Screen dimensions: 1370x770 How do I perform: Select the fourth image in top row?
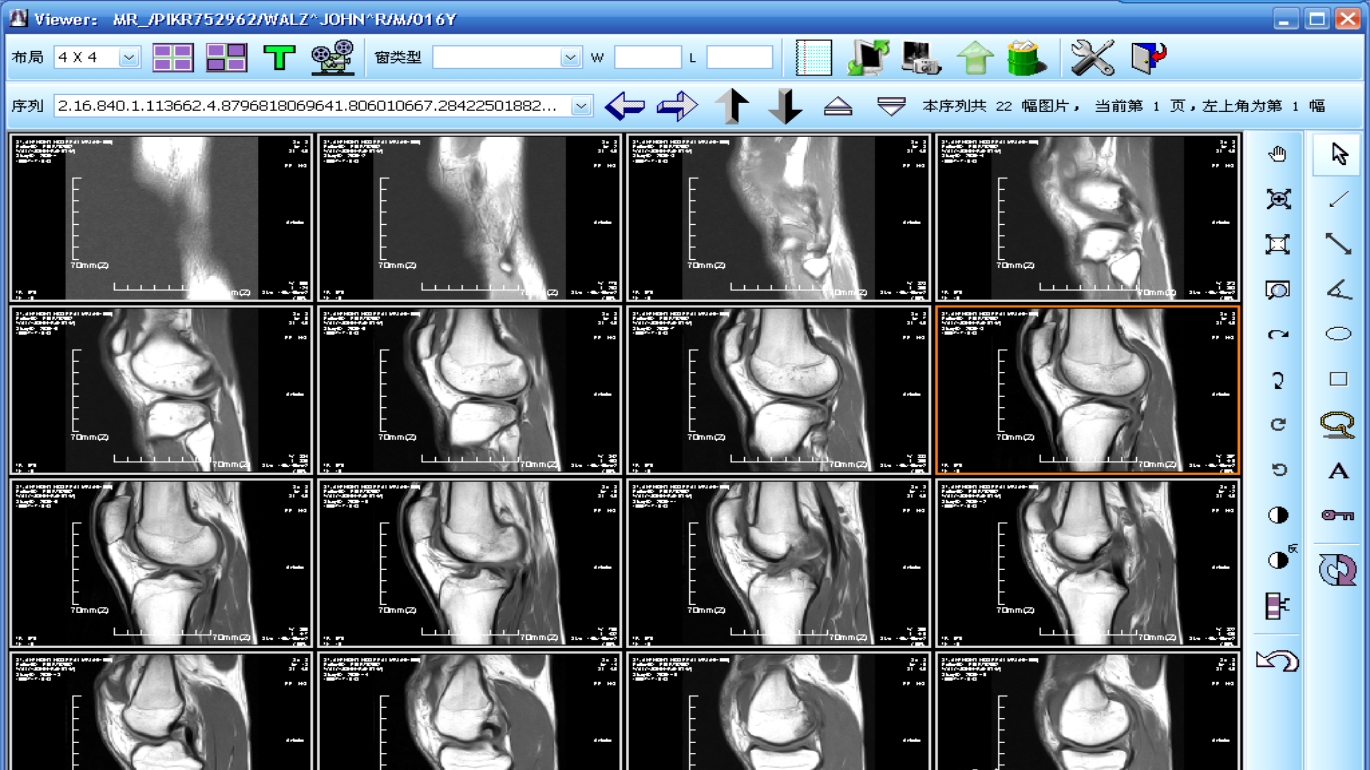[1087, 218]
